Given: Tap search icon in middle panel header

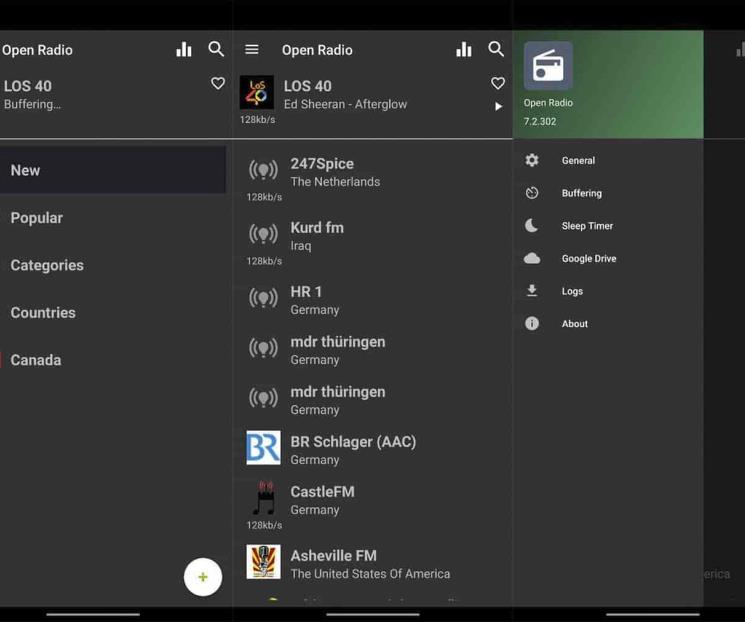Looking at the screenshot, I should [x=496, y=49].
